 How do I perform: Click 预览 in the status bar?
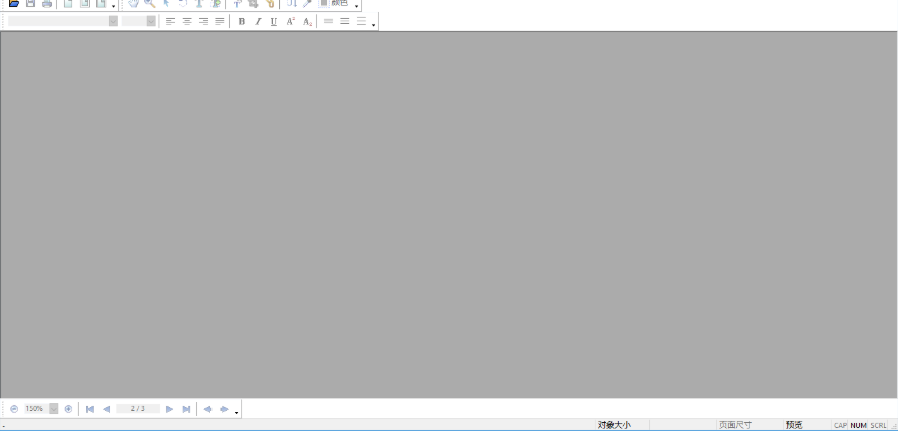[x=794, y=425]
